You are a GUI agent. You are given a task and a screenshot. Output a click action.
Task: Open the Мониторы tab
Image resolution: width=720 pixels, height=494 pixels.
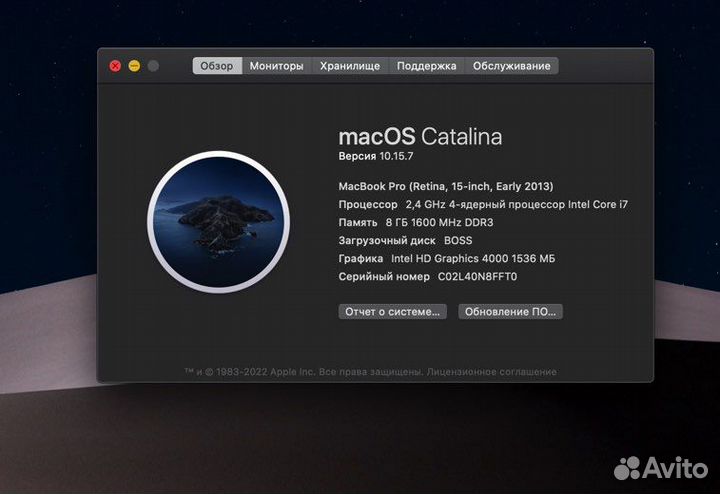point(276,66)
